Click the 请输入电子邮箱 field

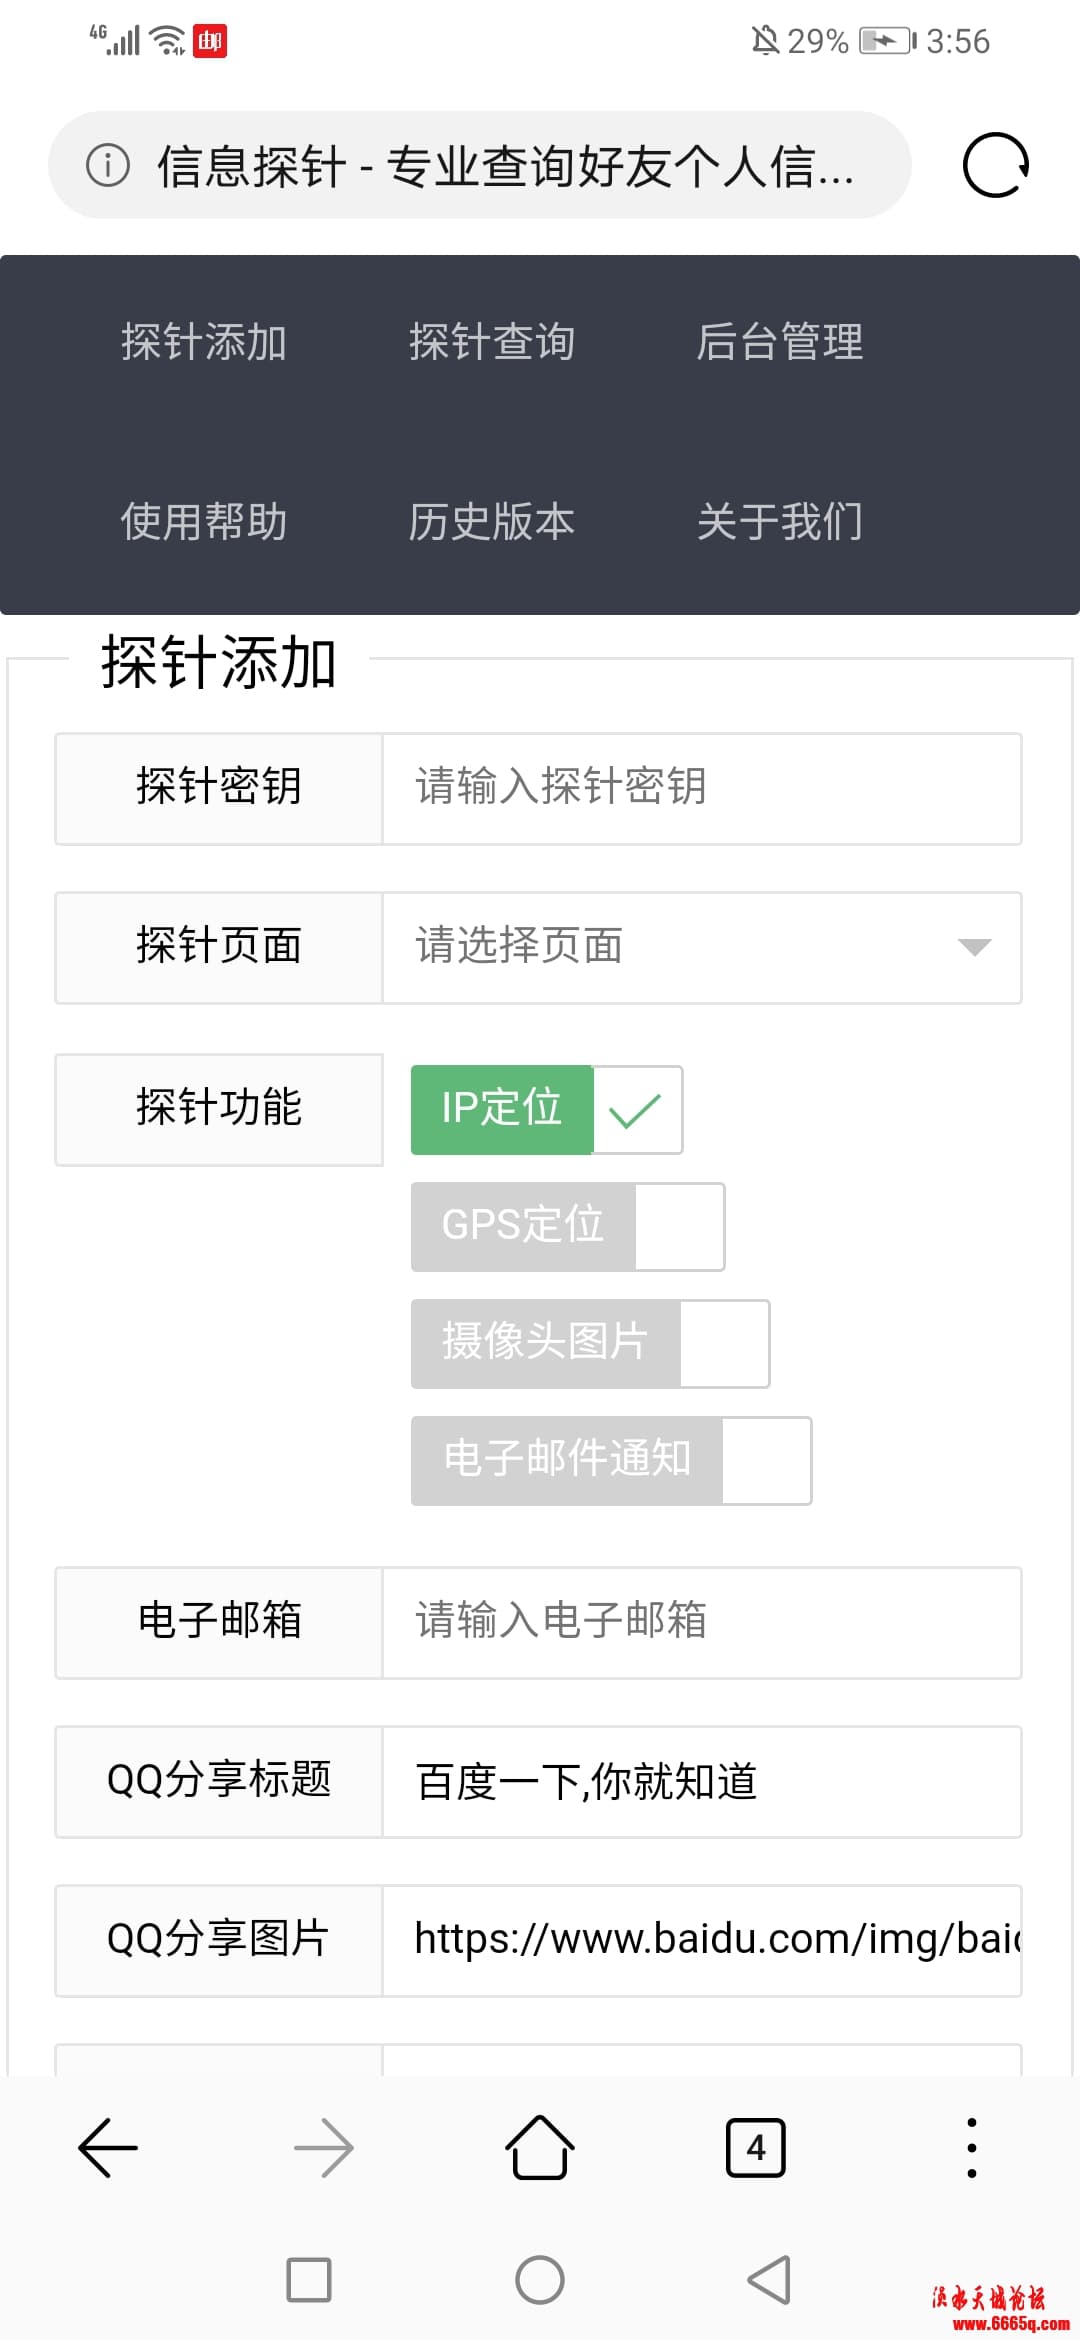click(702, 1623)
